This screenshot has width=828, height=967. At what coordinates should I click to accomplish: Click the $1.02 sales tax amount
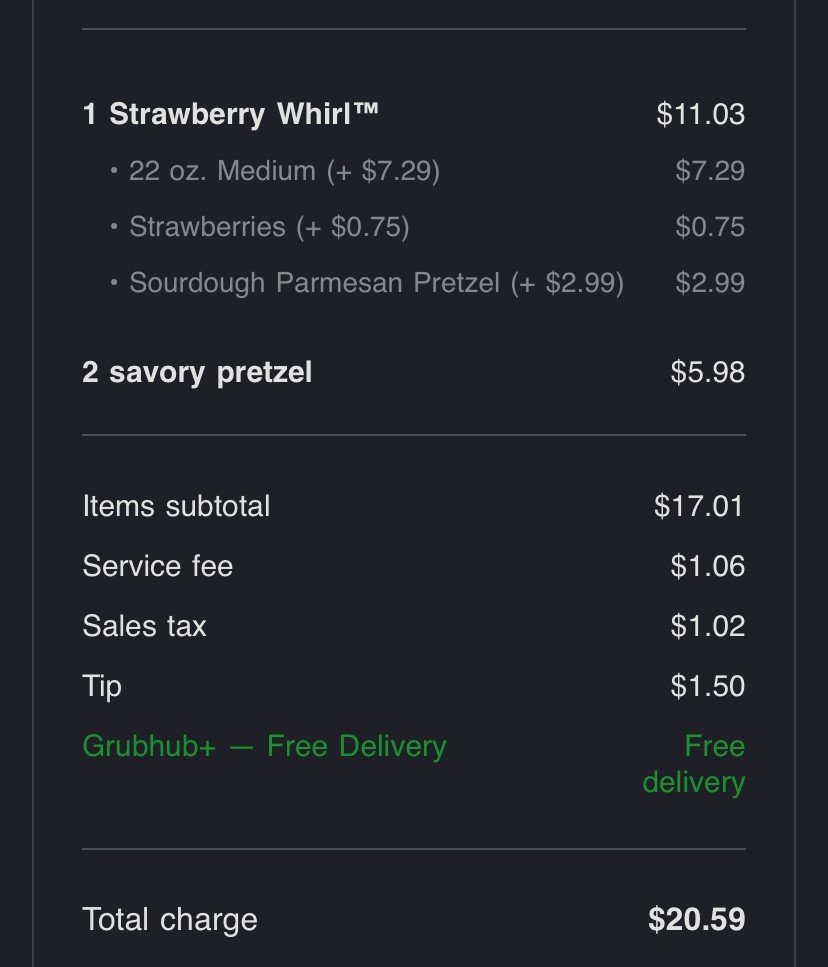[707, 626]
